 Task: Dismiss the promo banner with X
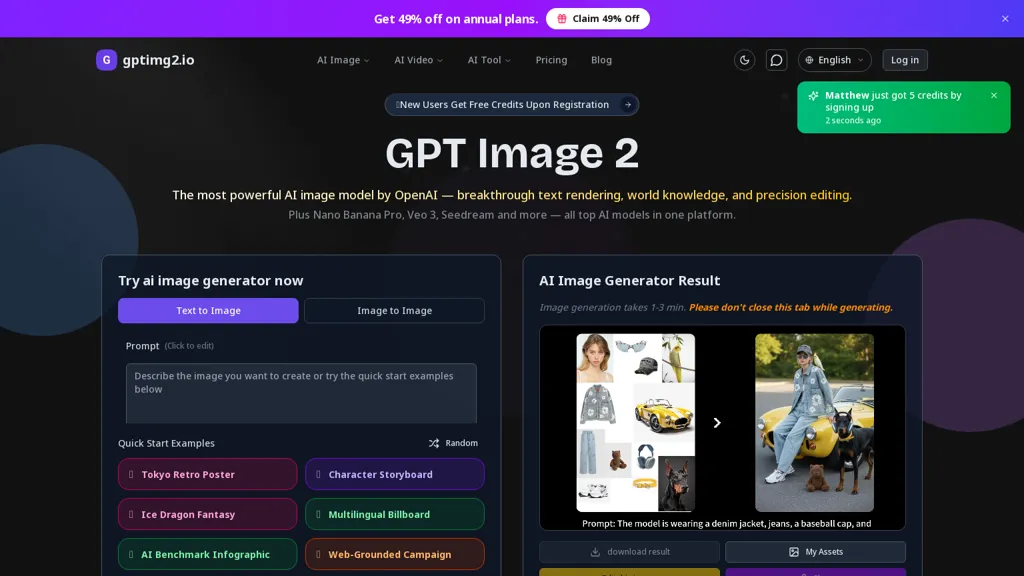tap(1005, 19)
